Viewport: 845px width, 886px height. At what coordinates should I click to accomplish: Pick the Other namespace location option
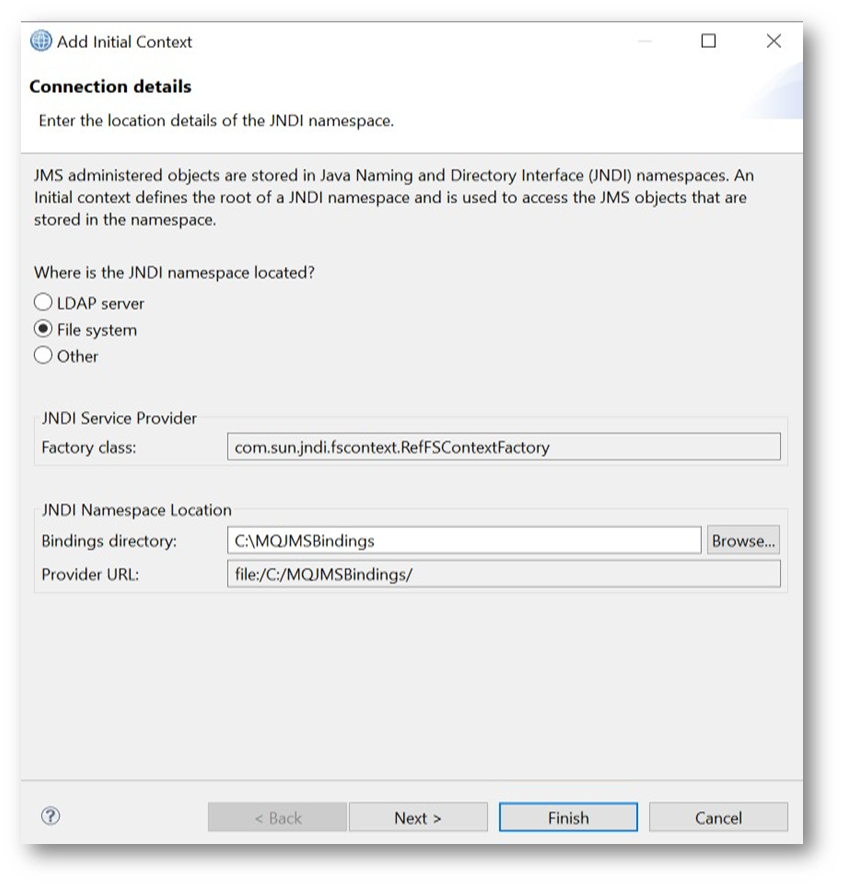click(43, 355)
